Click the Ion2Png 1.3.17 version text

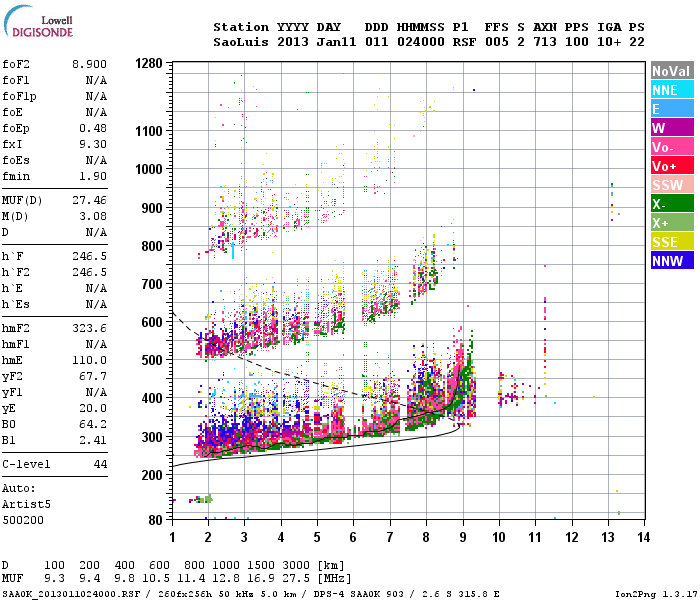pyautogui.click(x=656, y=594)
